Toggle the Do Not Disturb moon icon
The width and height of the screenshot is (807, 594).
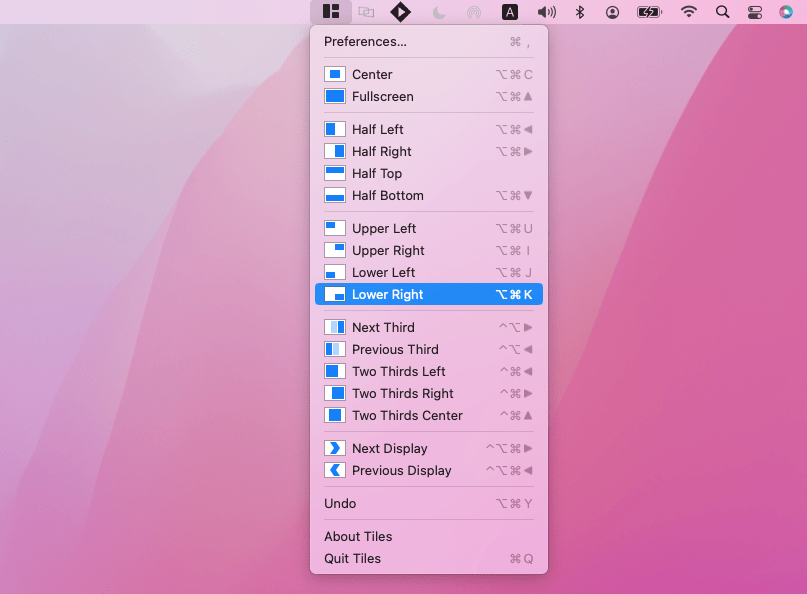point(438,12)
